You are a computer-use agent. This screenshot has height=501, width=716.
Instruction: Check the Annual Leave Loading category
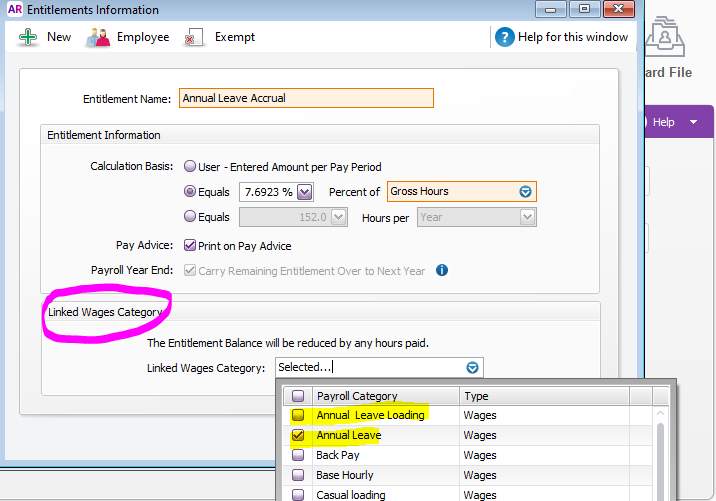298,415
